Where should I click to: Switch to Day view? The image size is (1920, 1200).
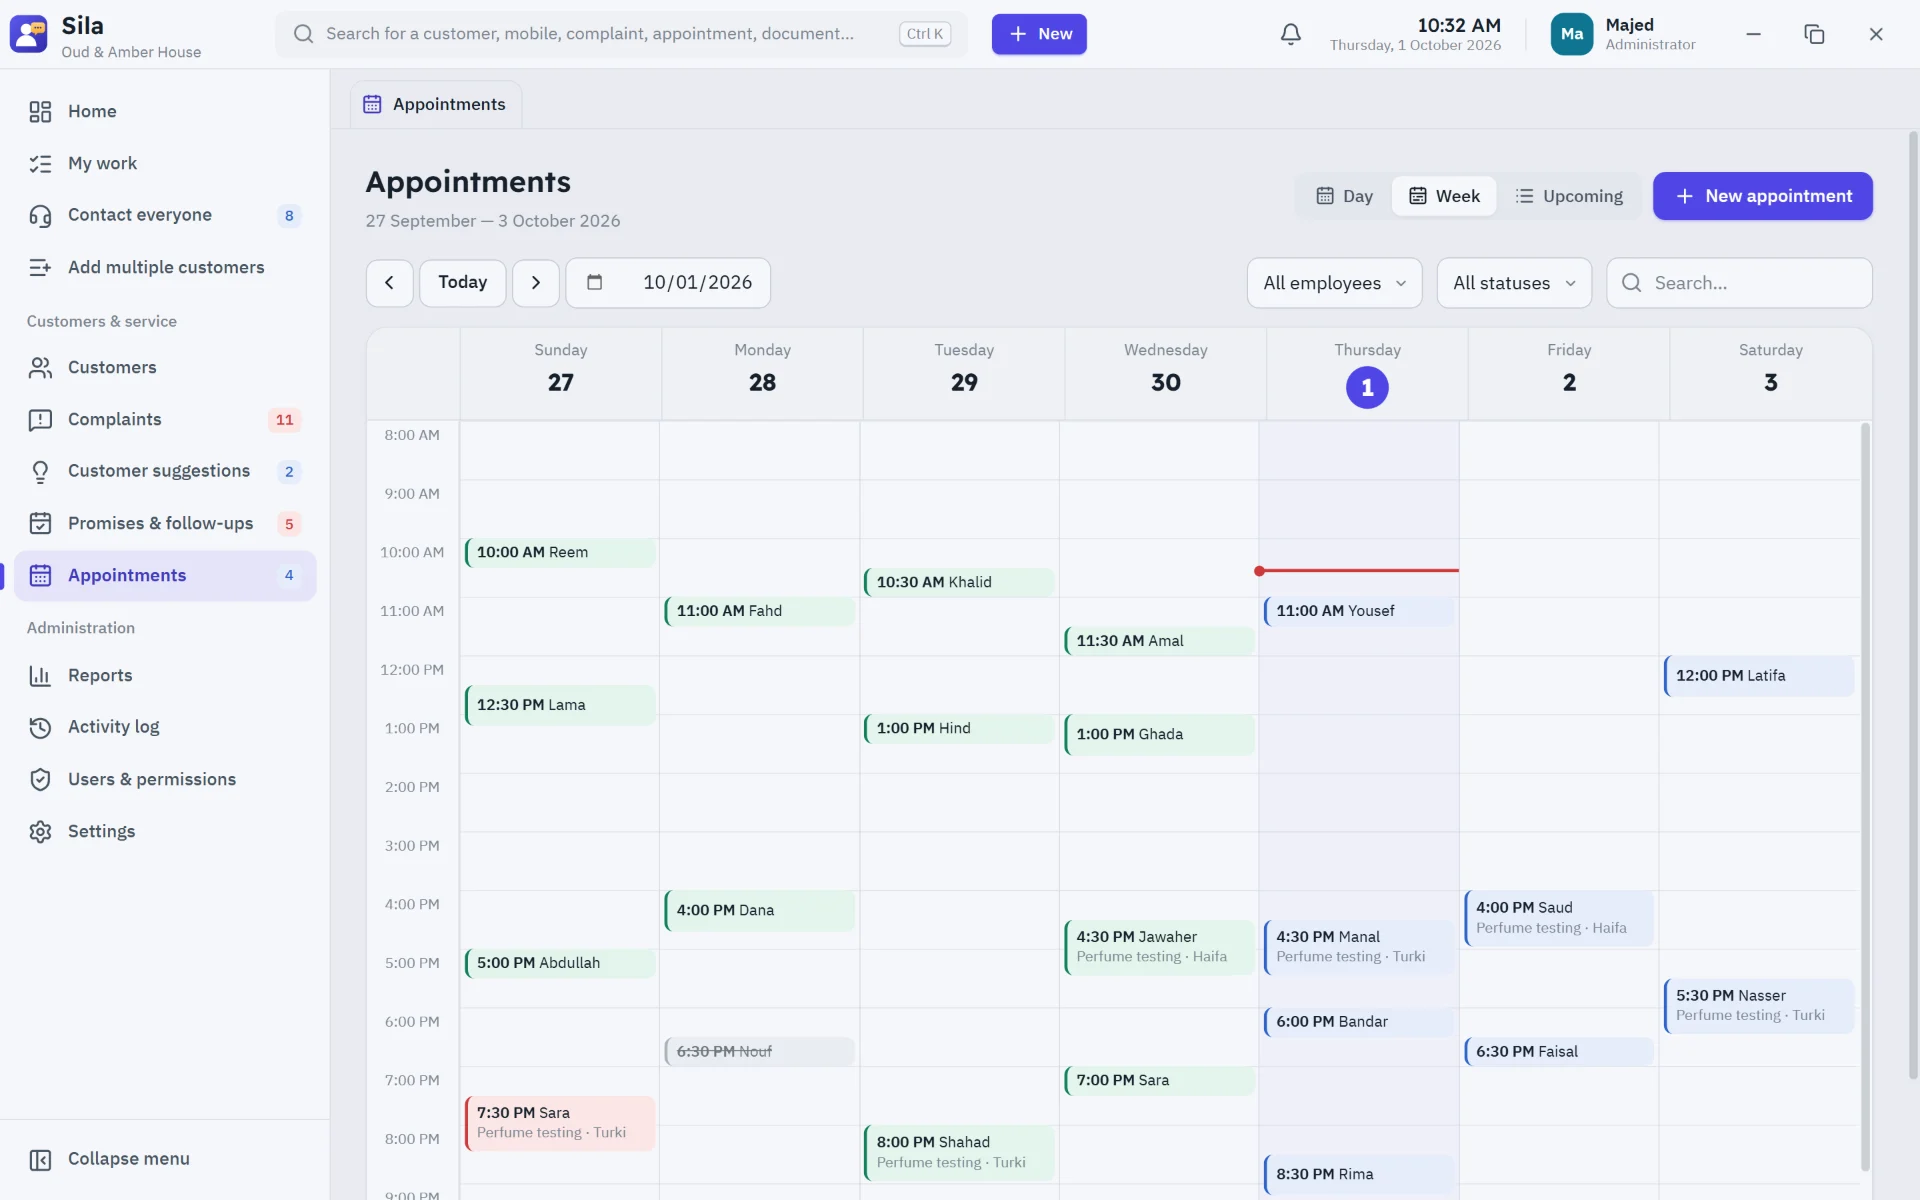click(1344, 196)
